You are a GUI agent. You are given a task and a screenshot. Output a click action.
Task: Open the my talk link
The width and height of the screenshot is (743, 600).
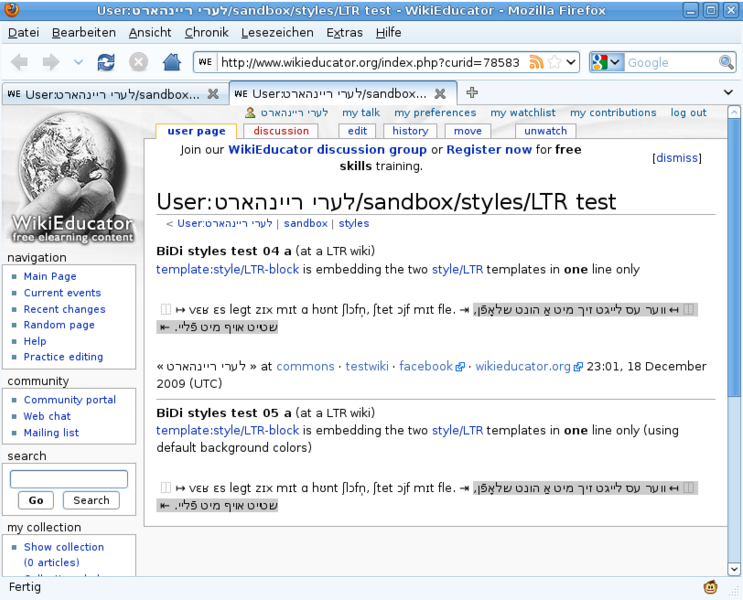(361, 113)
